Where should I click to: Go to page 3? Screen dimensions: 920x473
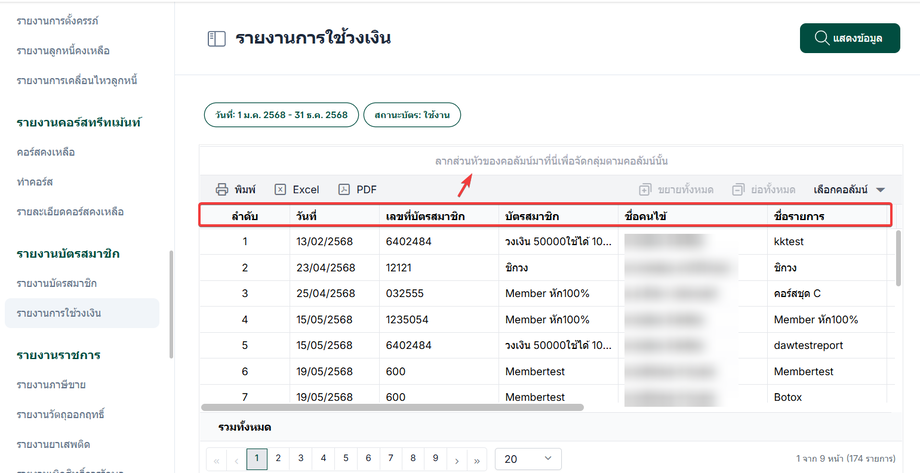tap(300, 458)
